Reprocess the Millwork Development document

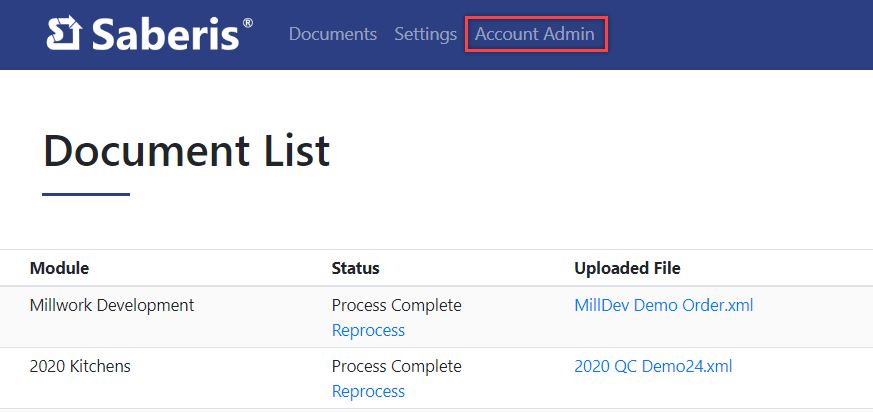coord(368,330)
